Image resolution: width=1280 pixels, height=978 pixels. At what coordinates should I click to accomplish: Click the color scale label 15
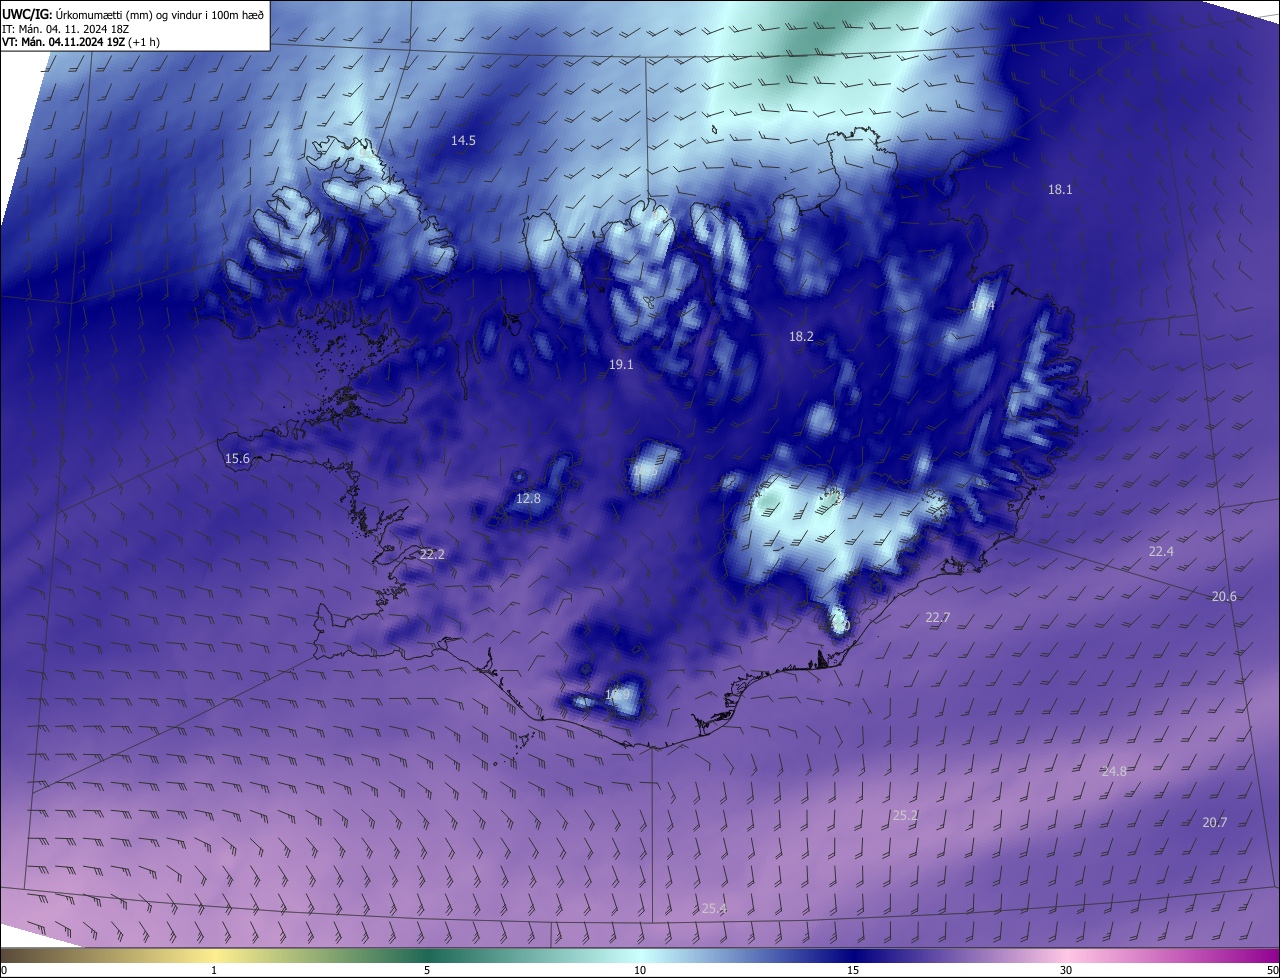tap(853, 970)
